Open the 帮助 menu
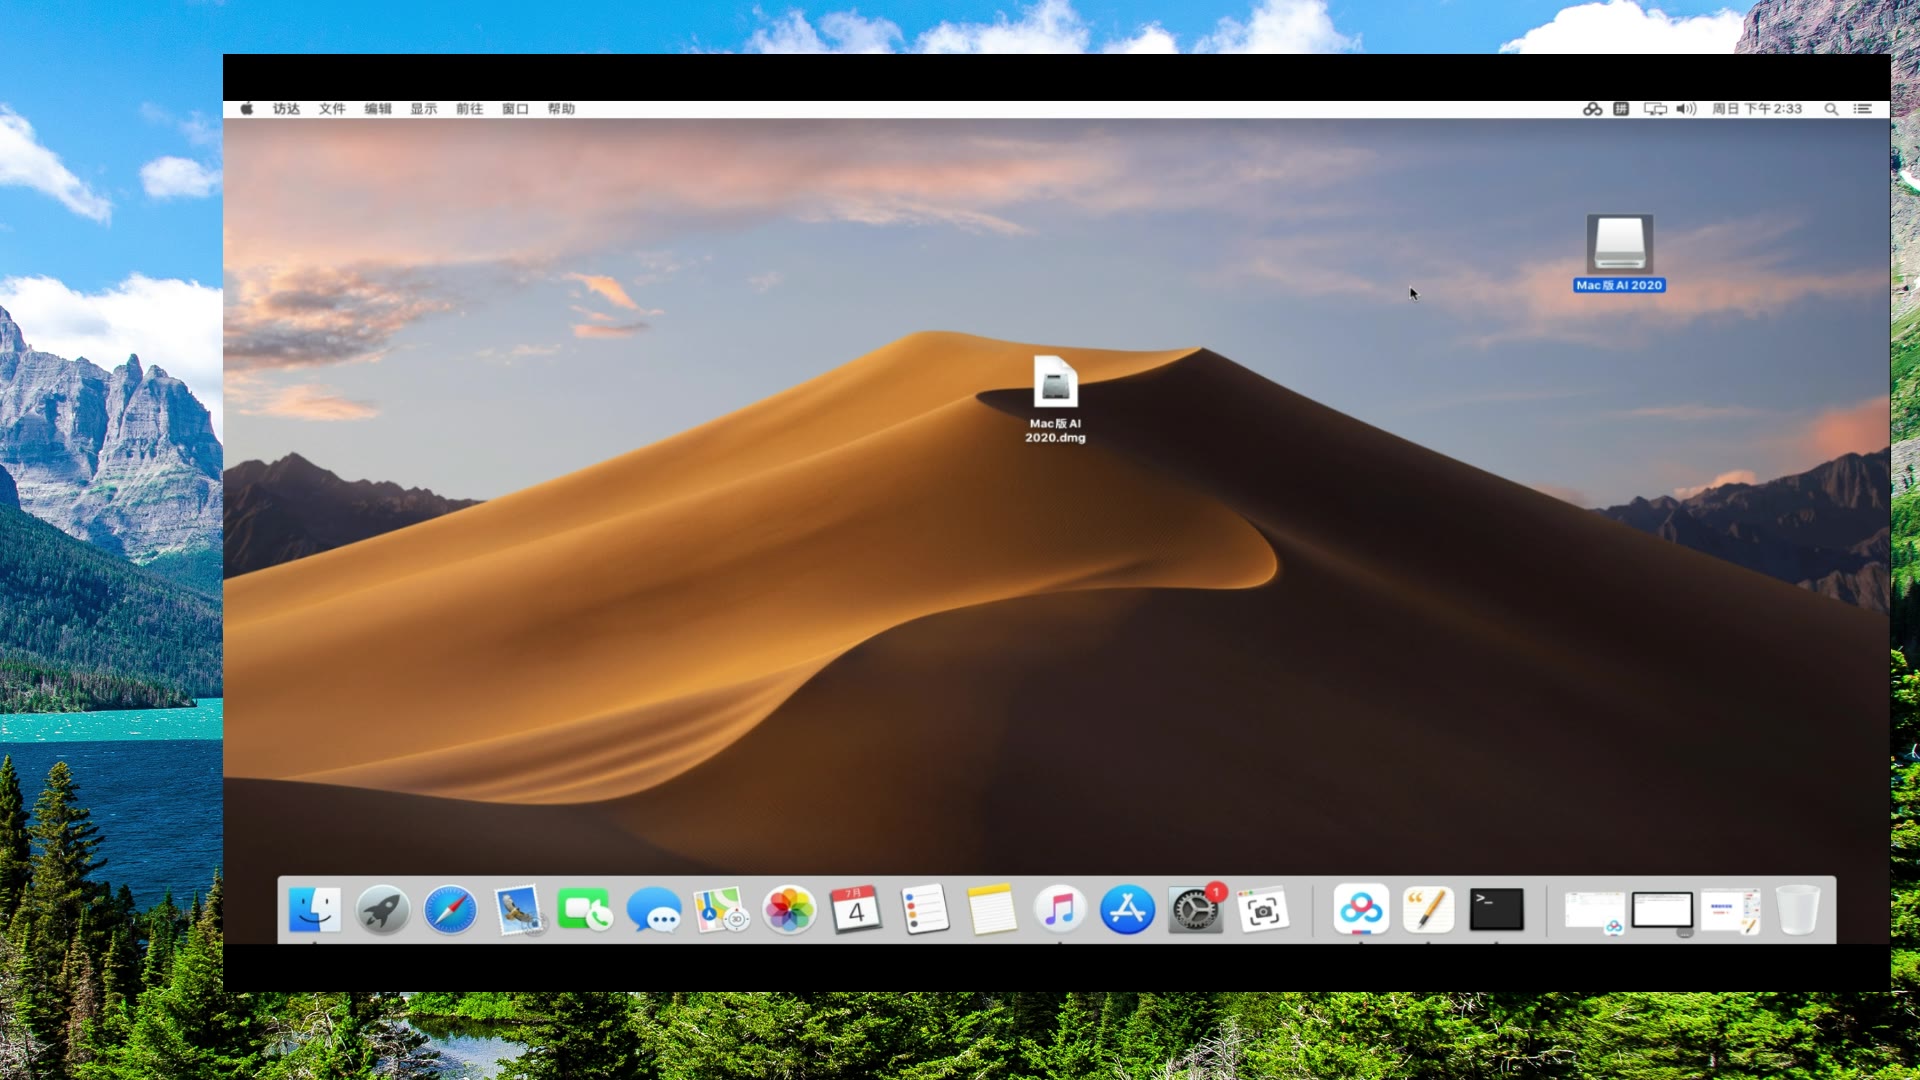The width and height of the screenshot is (1920, 1080). (561, 109)
